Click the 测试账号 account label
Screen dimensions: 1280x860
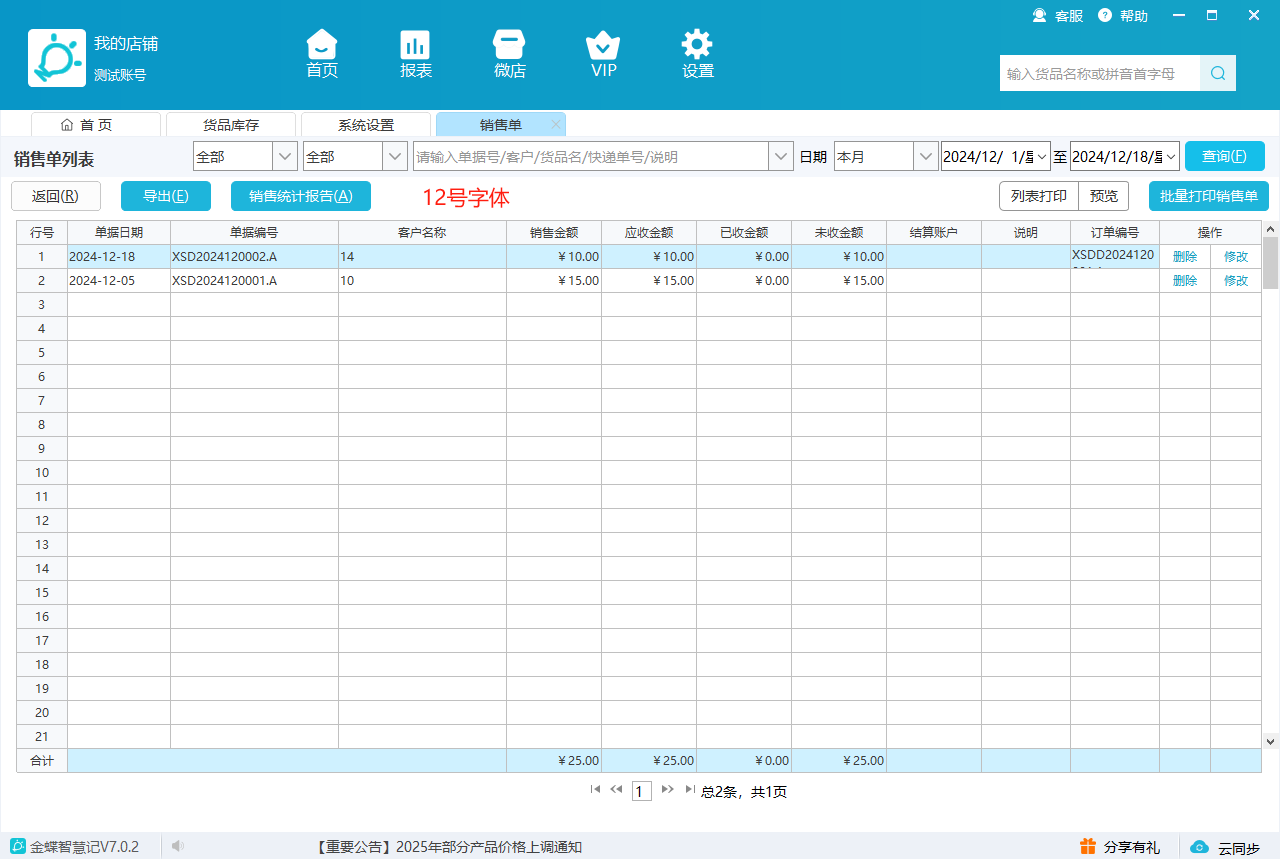tap(120, 75)
